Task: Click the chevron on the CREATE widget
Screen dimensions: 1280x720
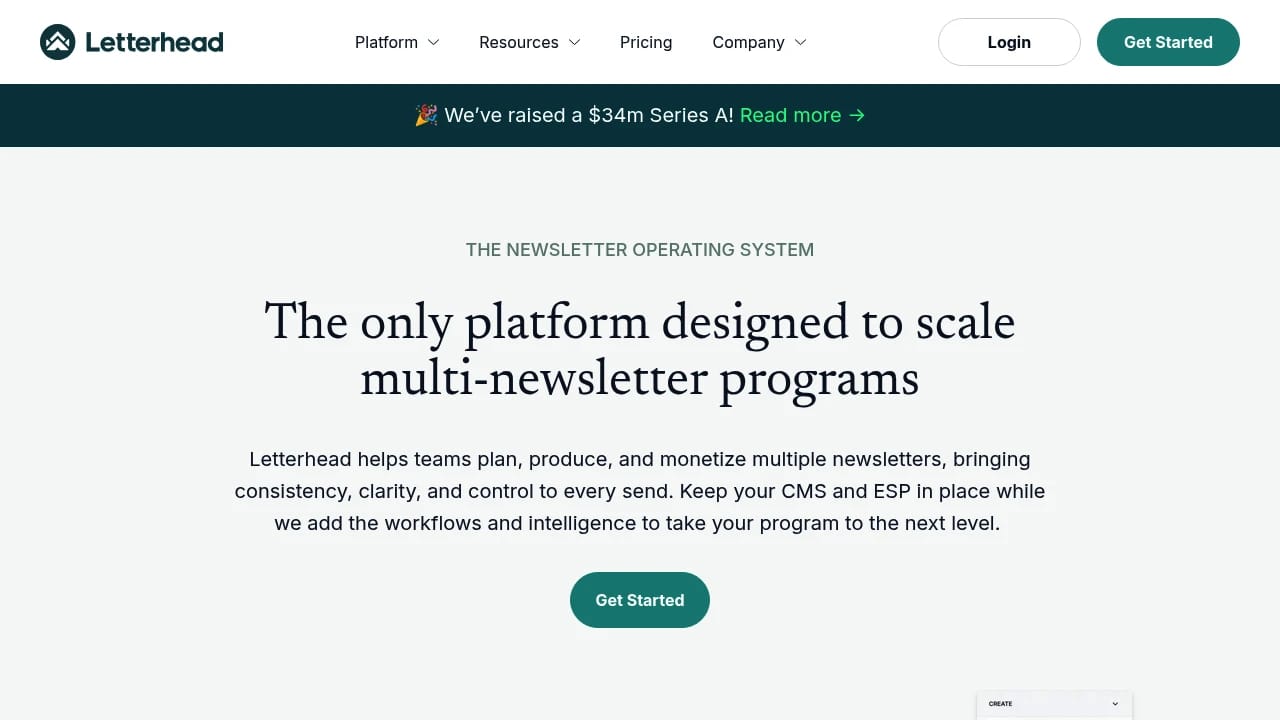Action: (x=1115, y=703)
